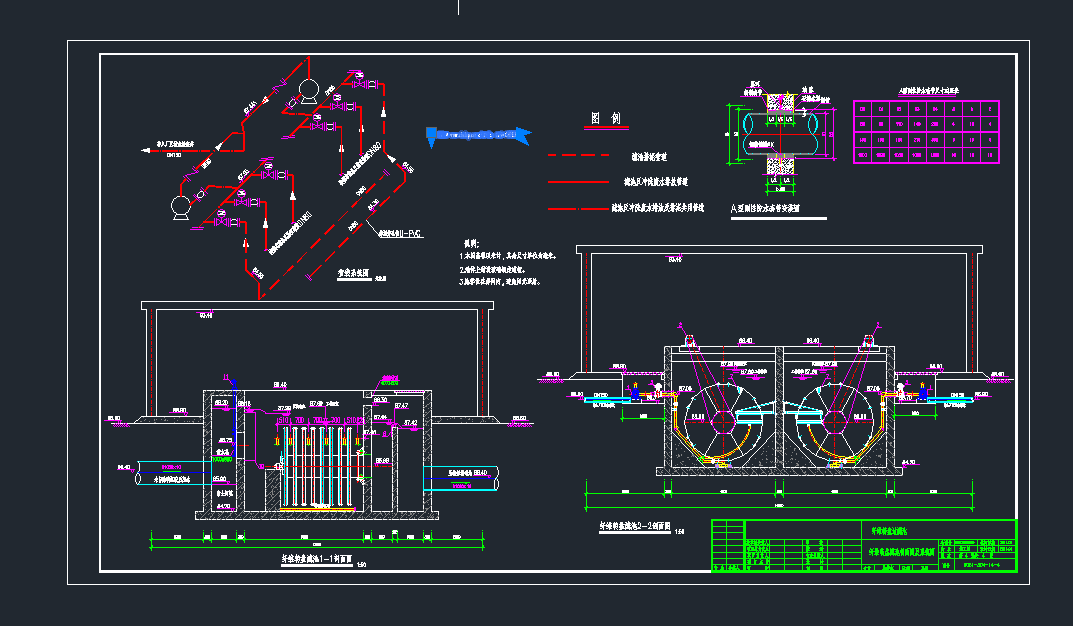Select the A-type waterproof sleeve detail drawing
This screenshot has width=1073, height=626.
[780, 137]
